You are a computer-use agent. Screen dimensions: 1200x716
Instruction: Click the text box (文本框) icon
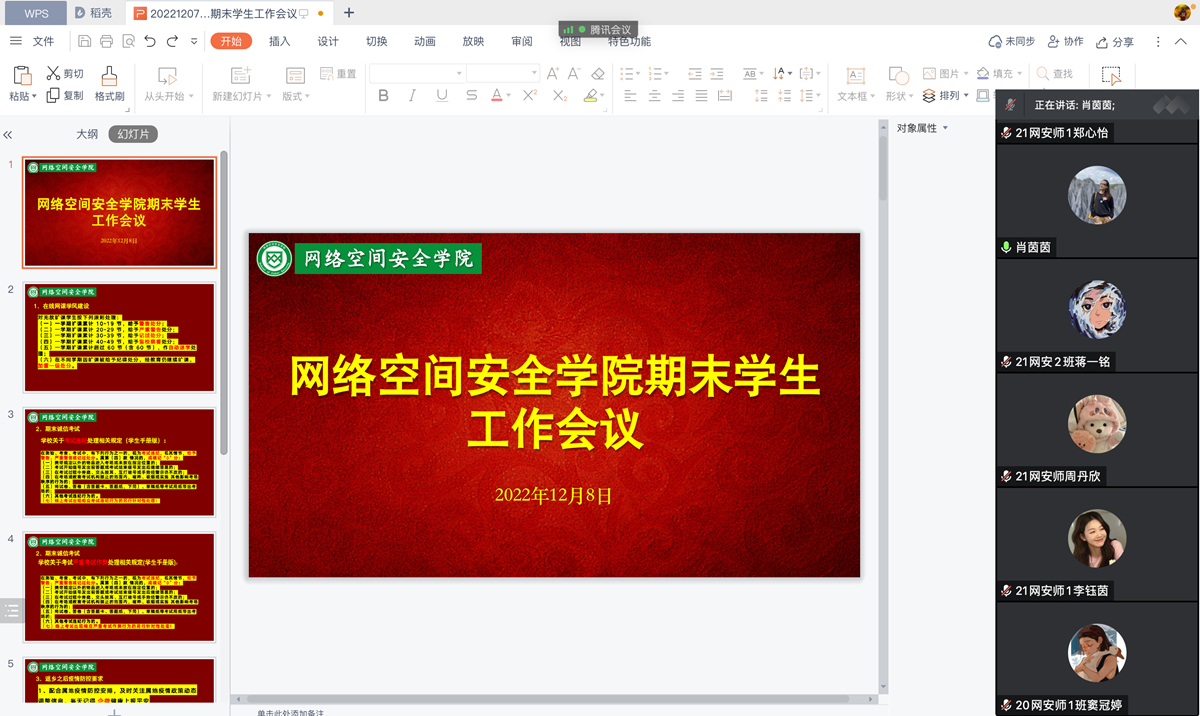(855, 76)
